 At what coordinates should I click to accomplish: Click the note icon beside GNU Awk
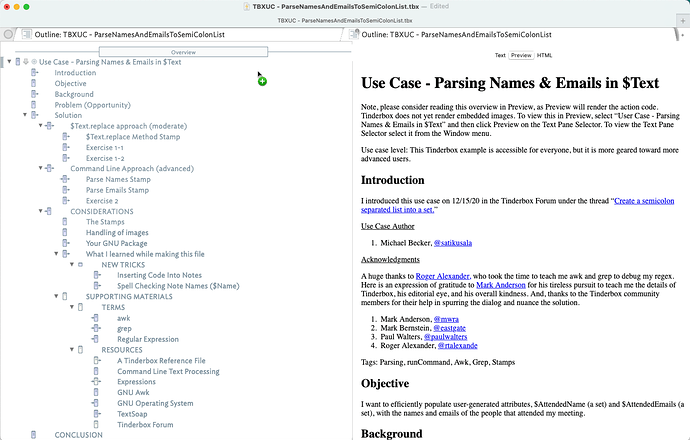[x=96, y=392]
